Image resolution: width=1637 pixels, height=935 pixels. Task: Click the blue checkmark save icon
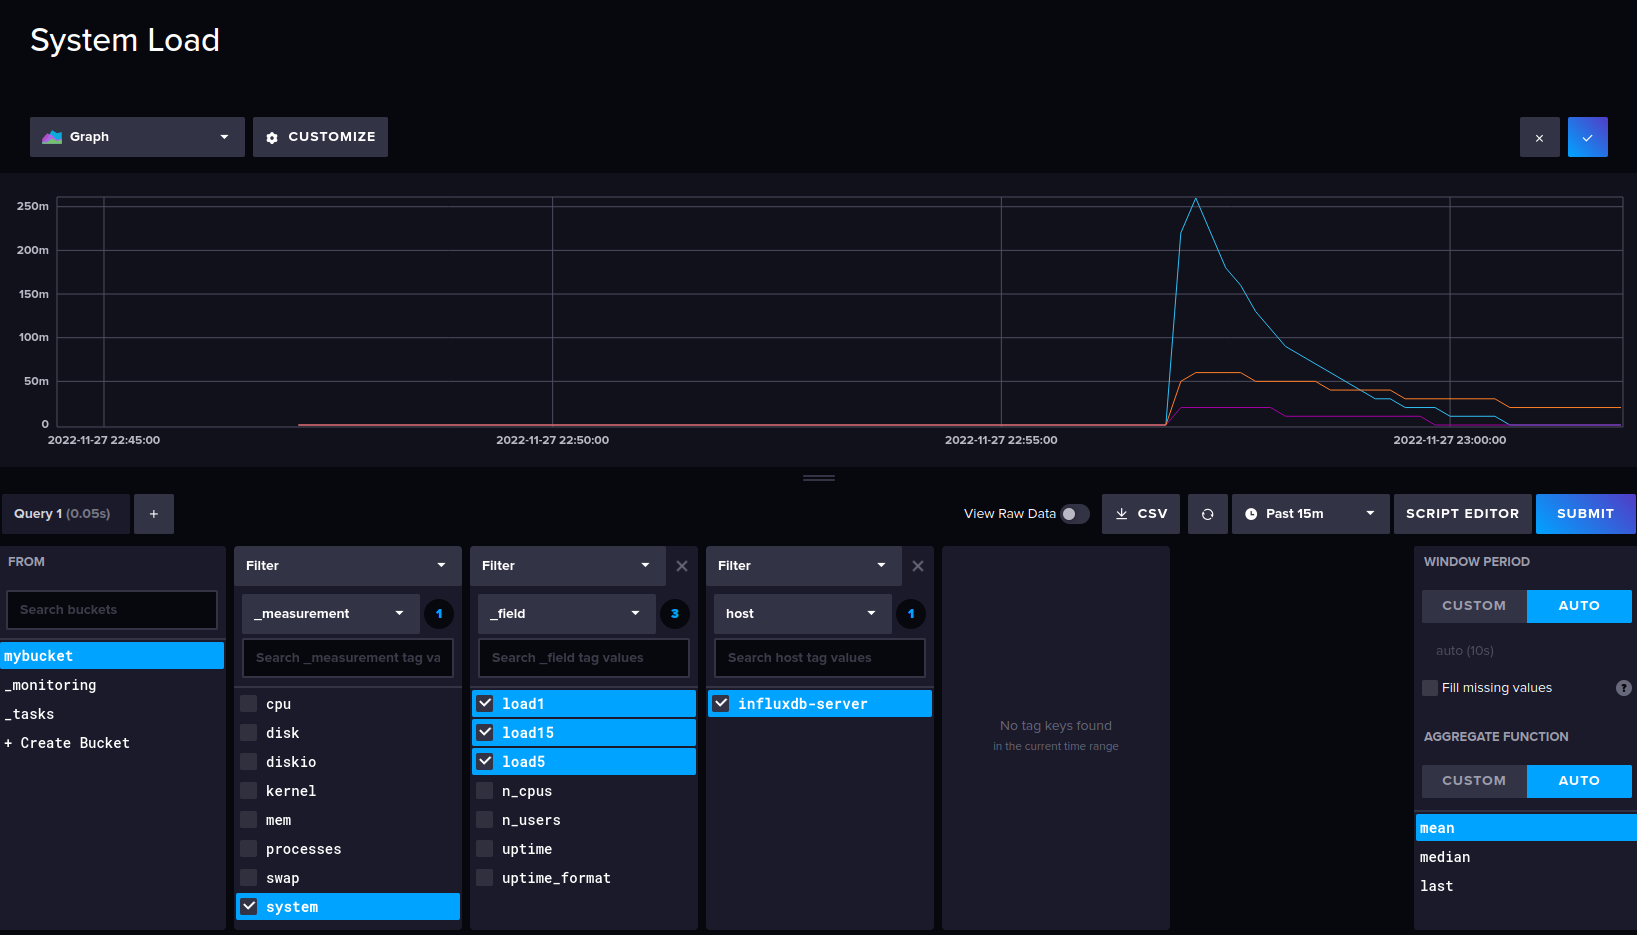click(1587, 138)
